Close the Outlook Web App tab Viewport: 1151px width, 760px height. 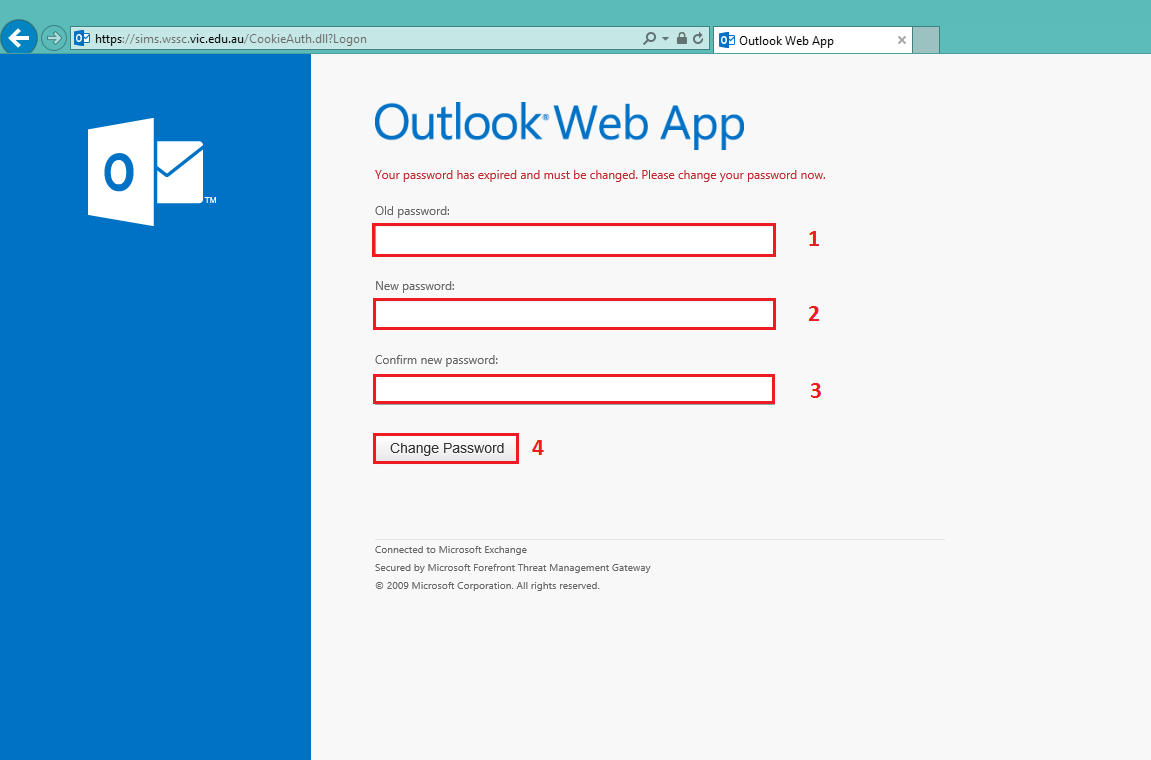pos(901,40)
